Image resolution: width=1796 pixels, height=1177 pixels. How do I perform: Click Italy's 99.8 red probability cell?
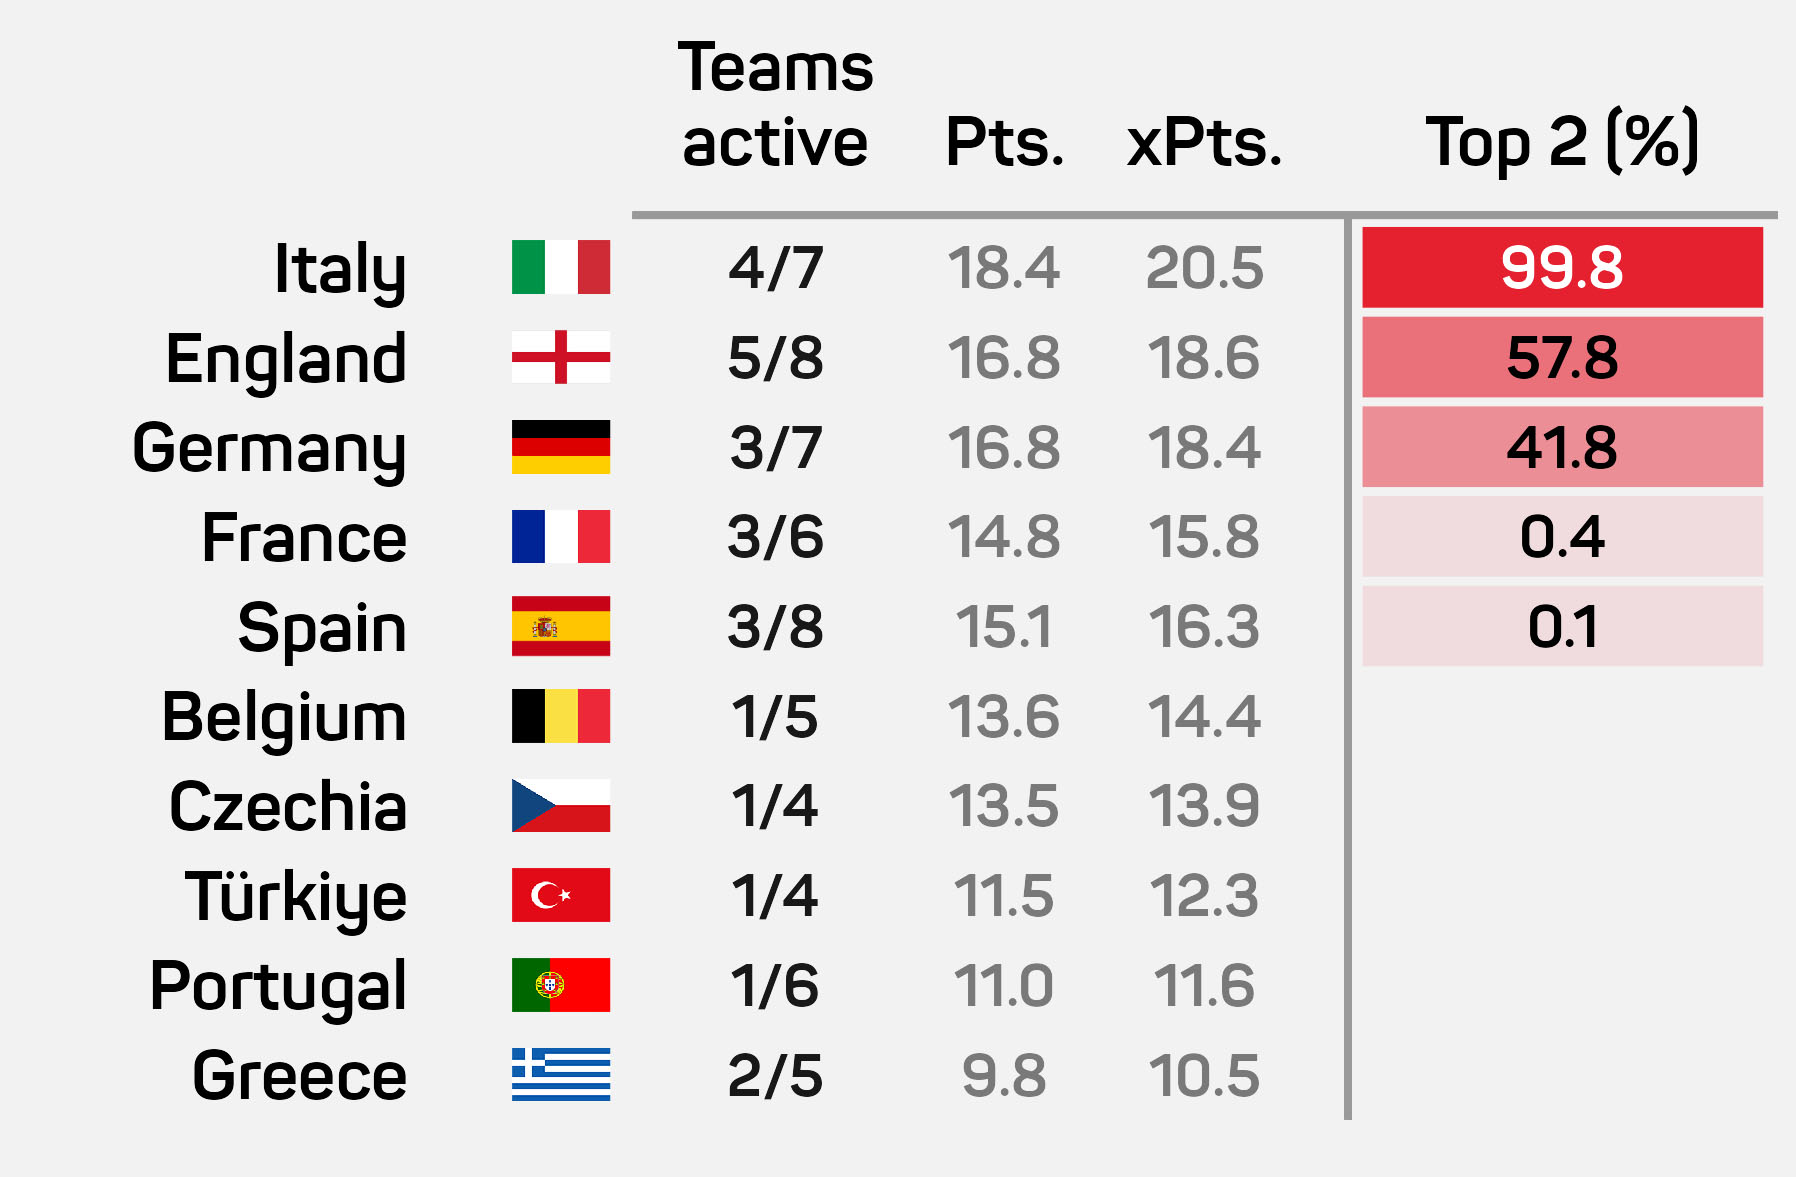1562,267
